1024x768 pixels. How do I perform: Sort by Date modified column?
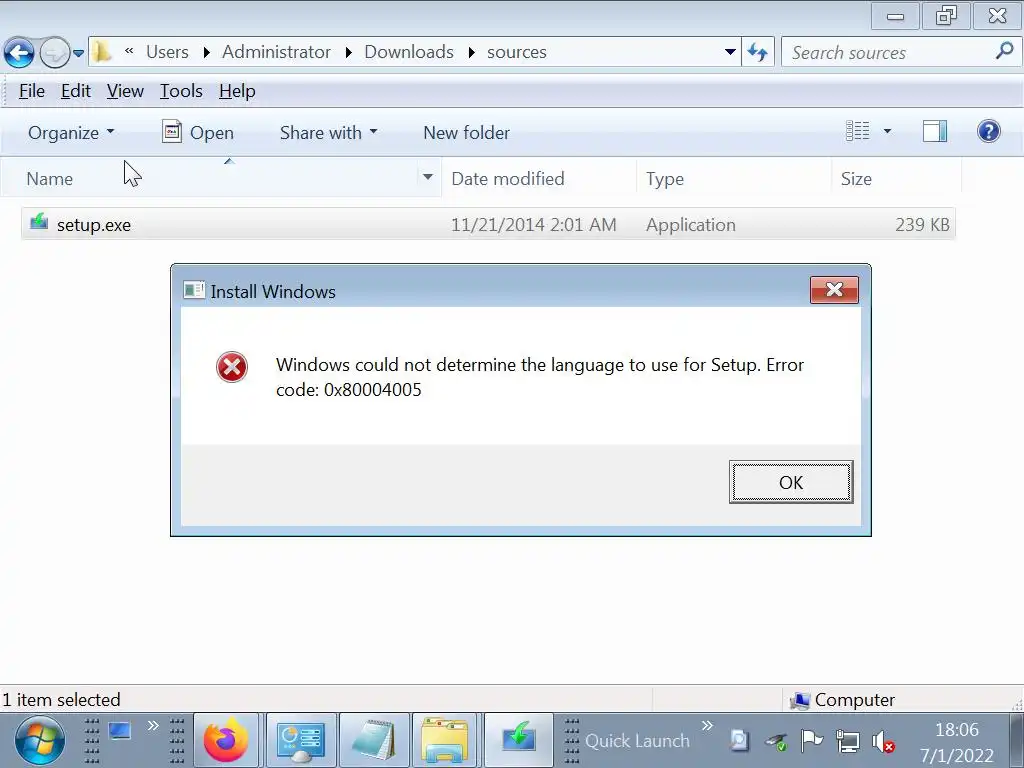(x=539, y=178)
